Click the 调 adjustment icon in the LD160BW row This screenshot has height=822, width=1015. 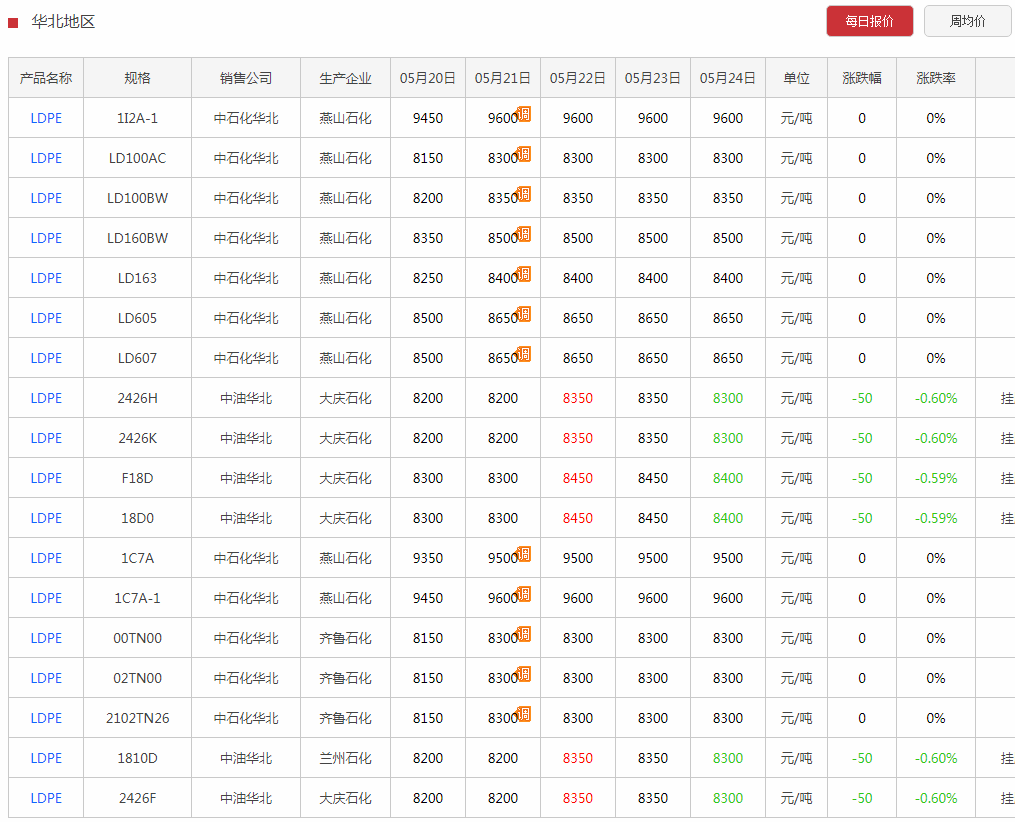pos(524,234)
